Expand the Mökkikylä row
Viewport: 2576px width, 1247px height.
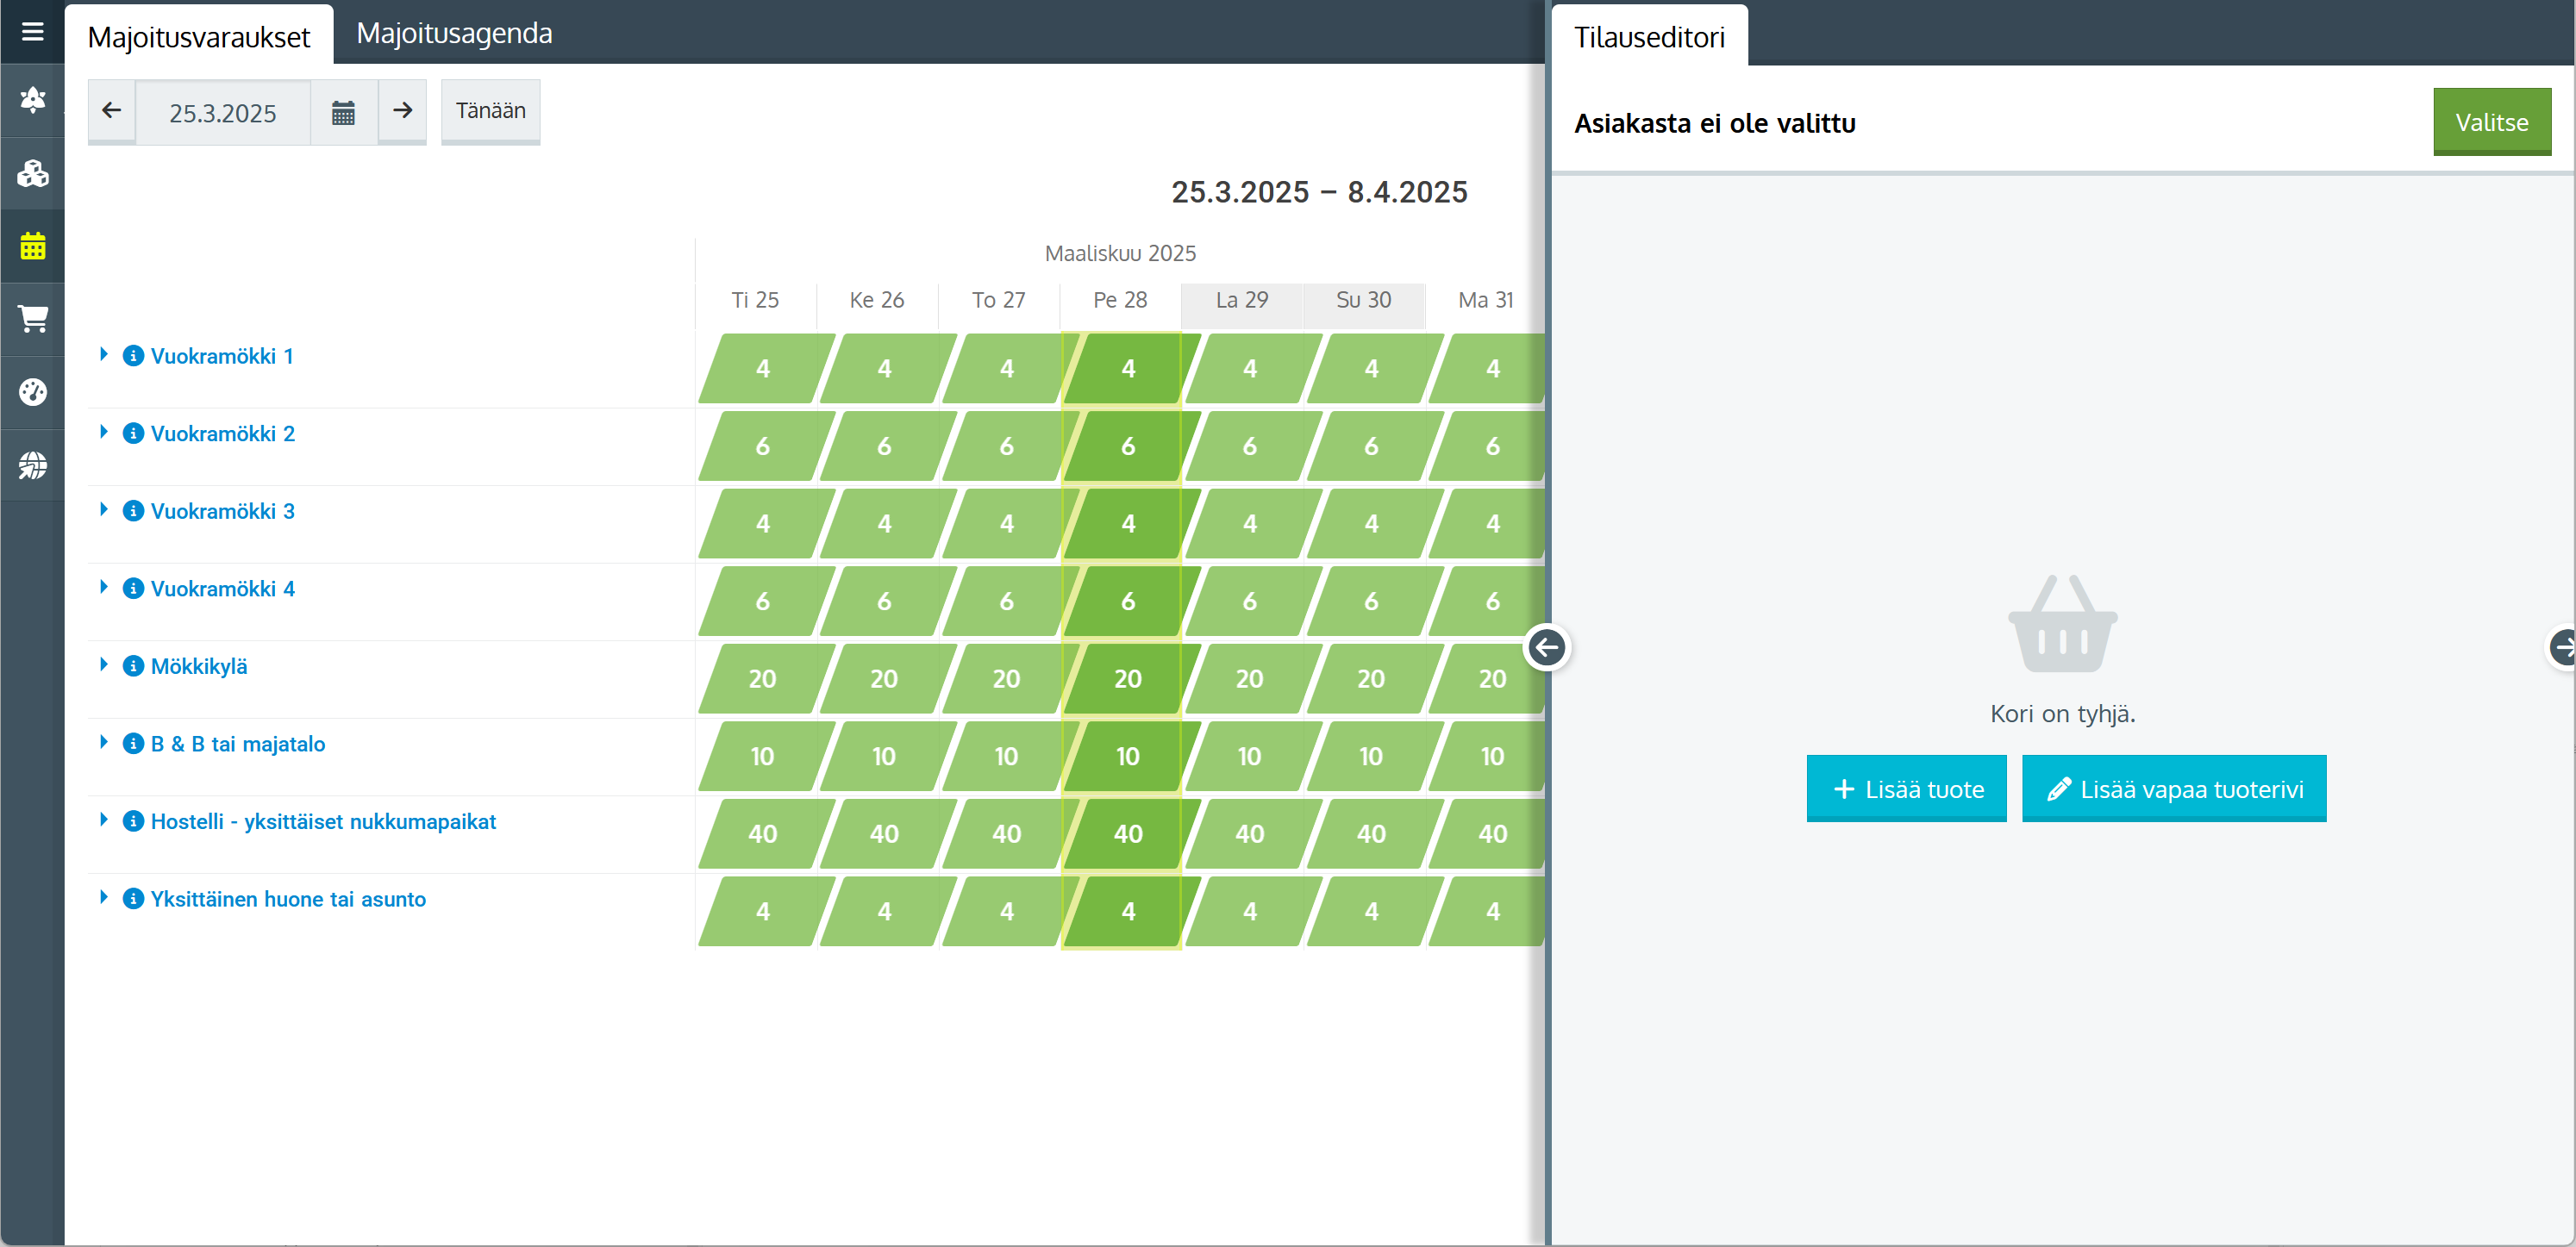[103, 665]
